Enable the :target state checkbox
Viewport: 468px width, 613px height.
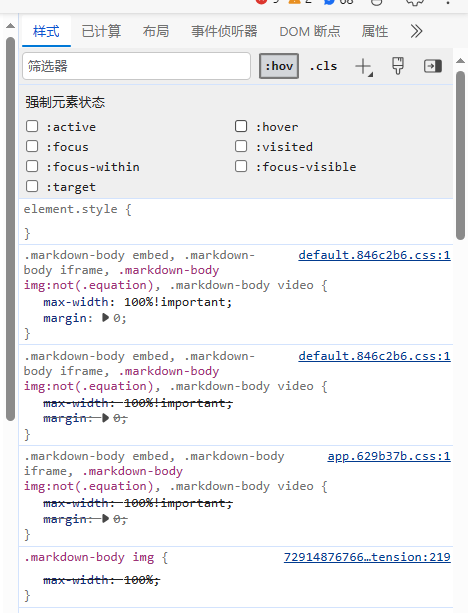32,186
